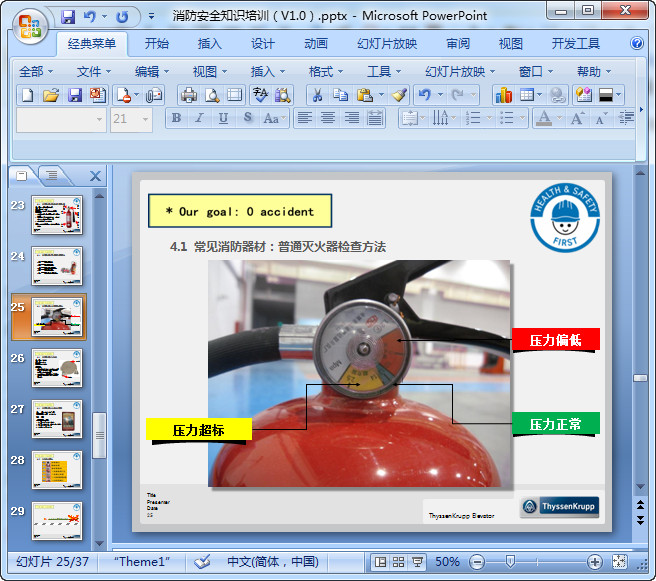Screen dimensions: 656x581
Task: Start Slide Show from status bar icon
Action: coord(417,562)
